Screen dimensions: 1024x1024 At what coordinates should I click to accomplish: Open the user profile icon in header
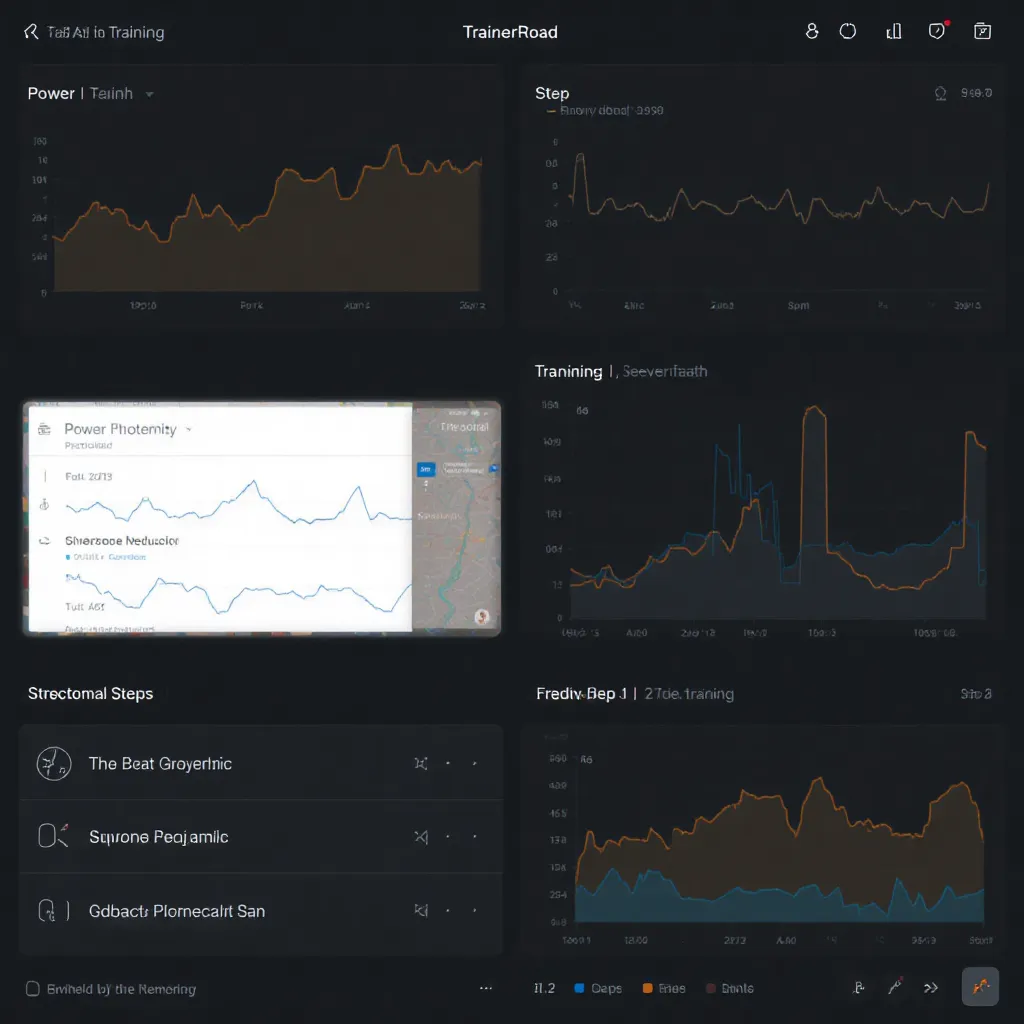coord(812,31)
